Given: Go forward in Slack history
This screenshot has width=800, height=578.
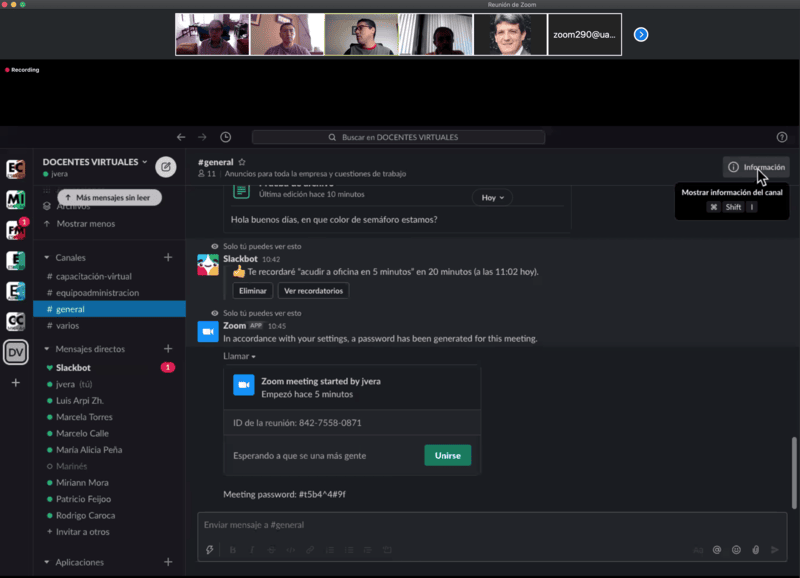Looking at the screenshot, I should [x=202, y=137].
